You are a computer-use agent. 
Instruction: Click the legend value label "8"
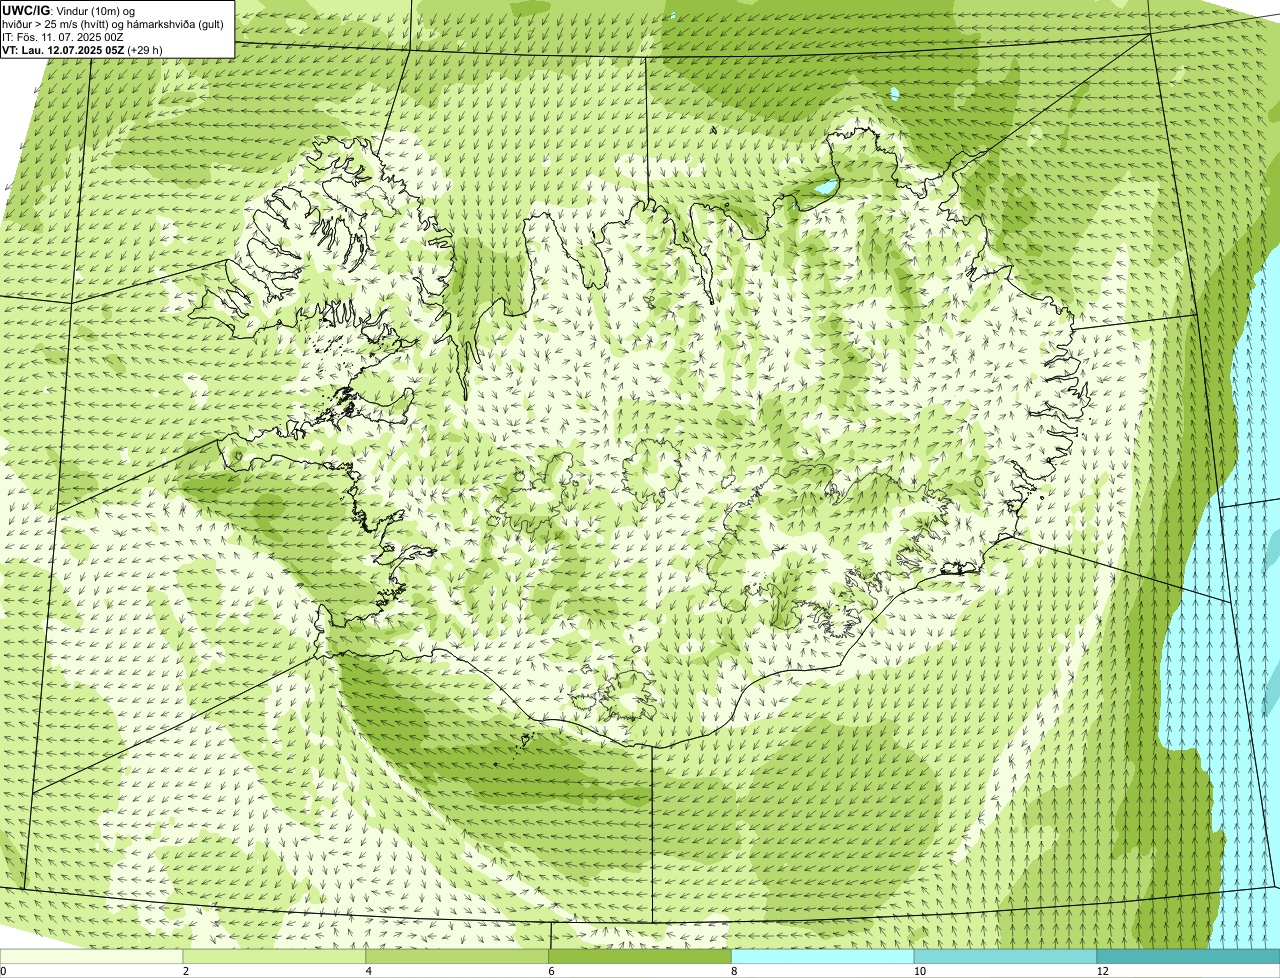tap(733, 971)
